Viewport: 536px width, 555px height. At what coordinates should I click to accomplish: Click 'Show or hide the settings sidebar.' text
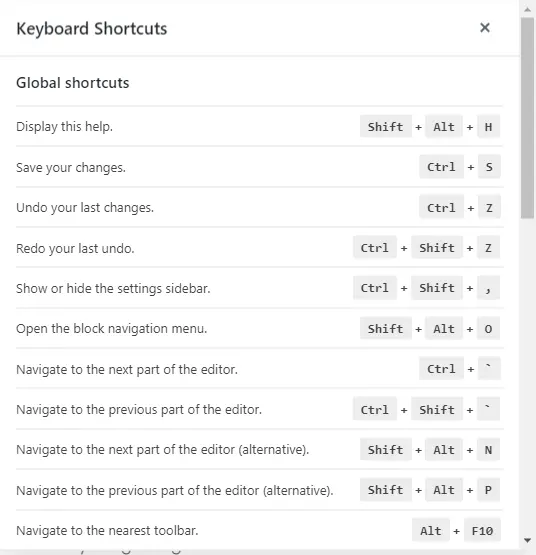coord(113,288)
